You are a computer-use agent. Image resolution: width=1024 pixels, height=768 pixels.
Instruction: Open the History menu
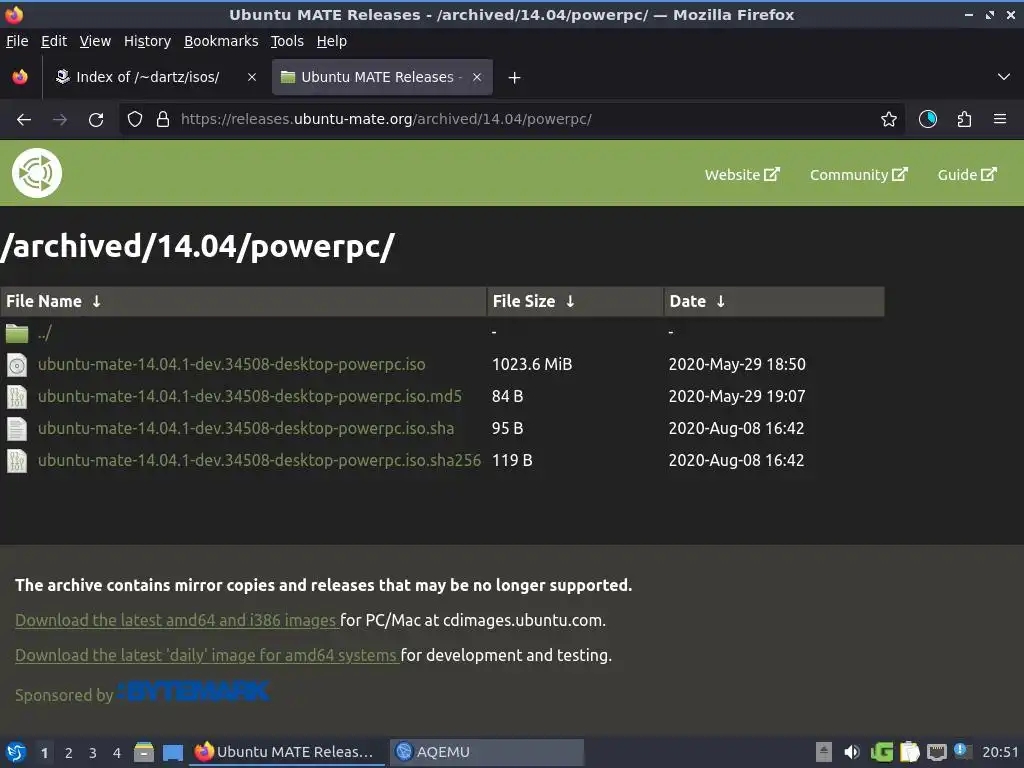147,41
